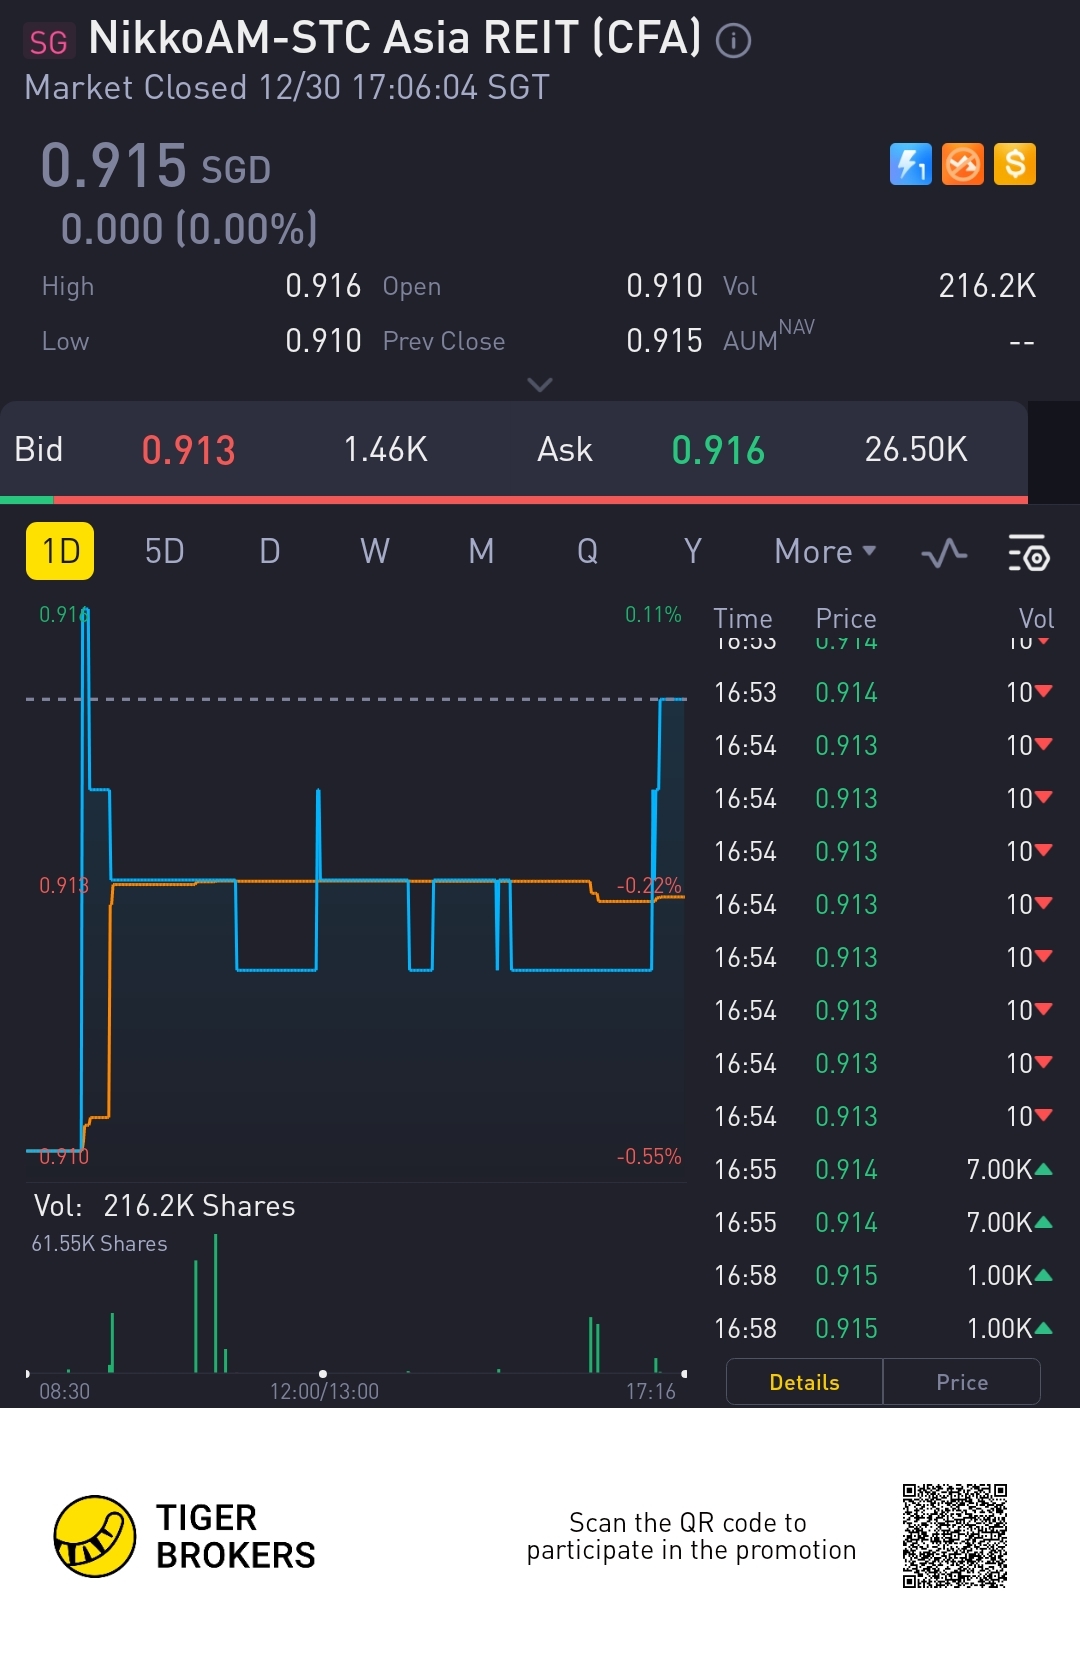
Task: Select the Price tab below trades
Action: point(962,1382)
